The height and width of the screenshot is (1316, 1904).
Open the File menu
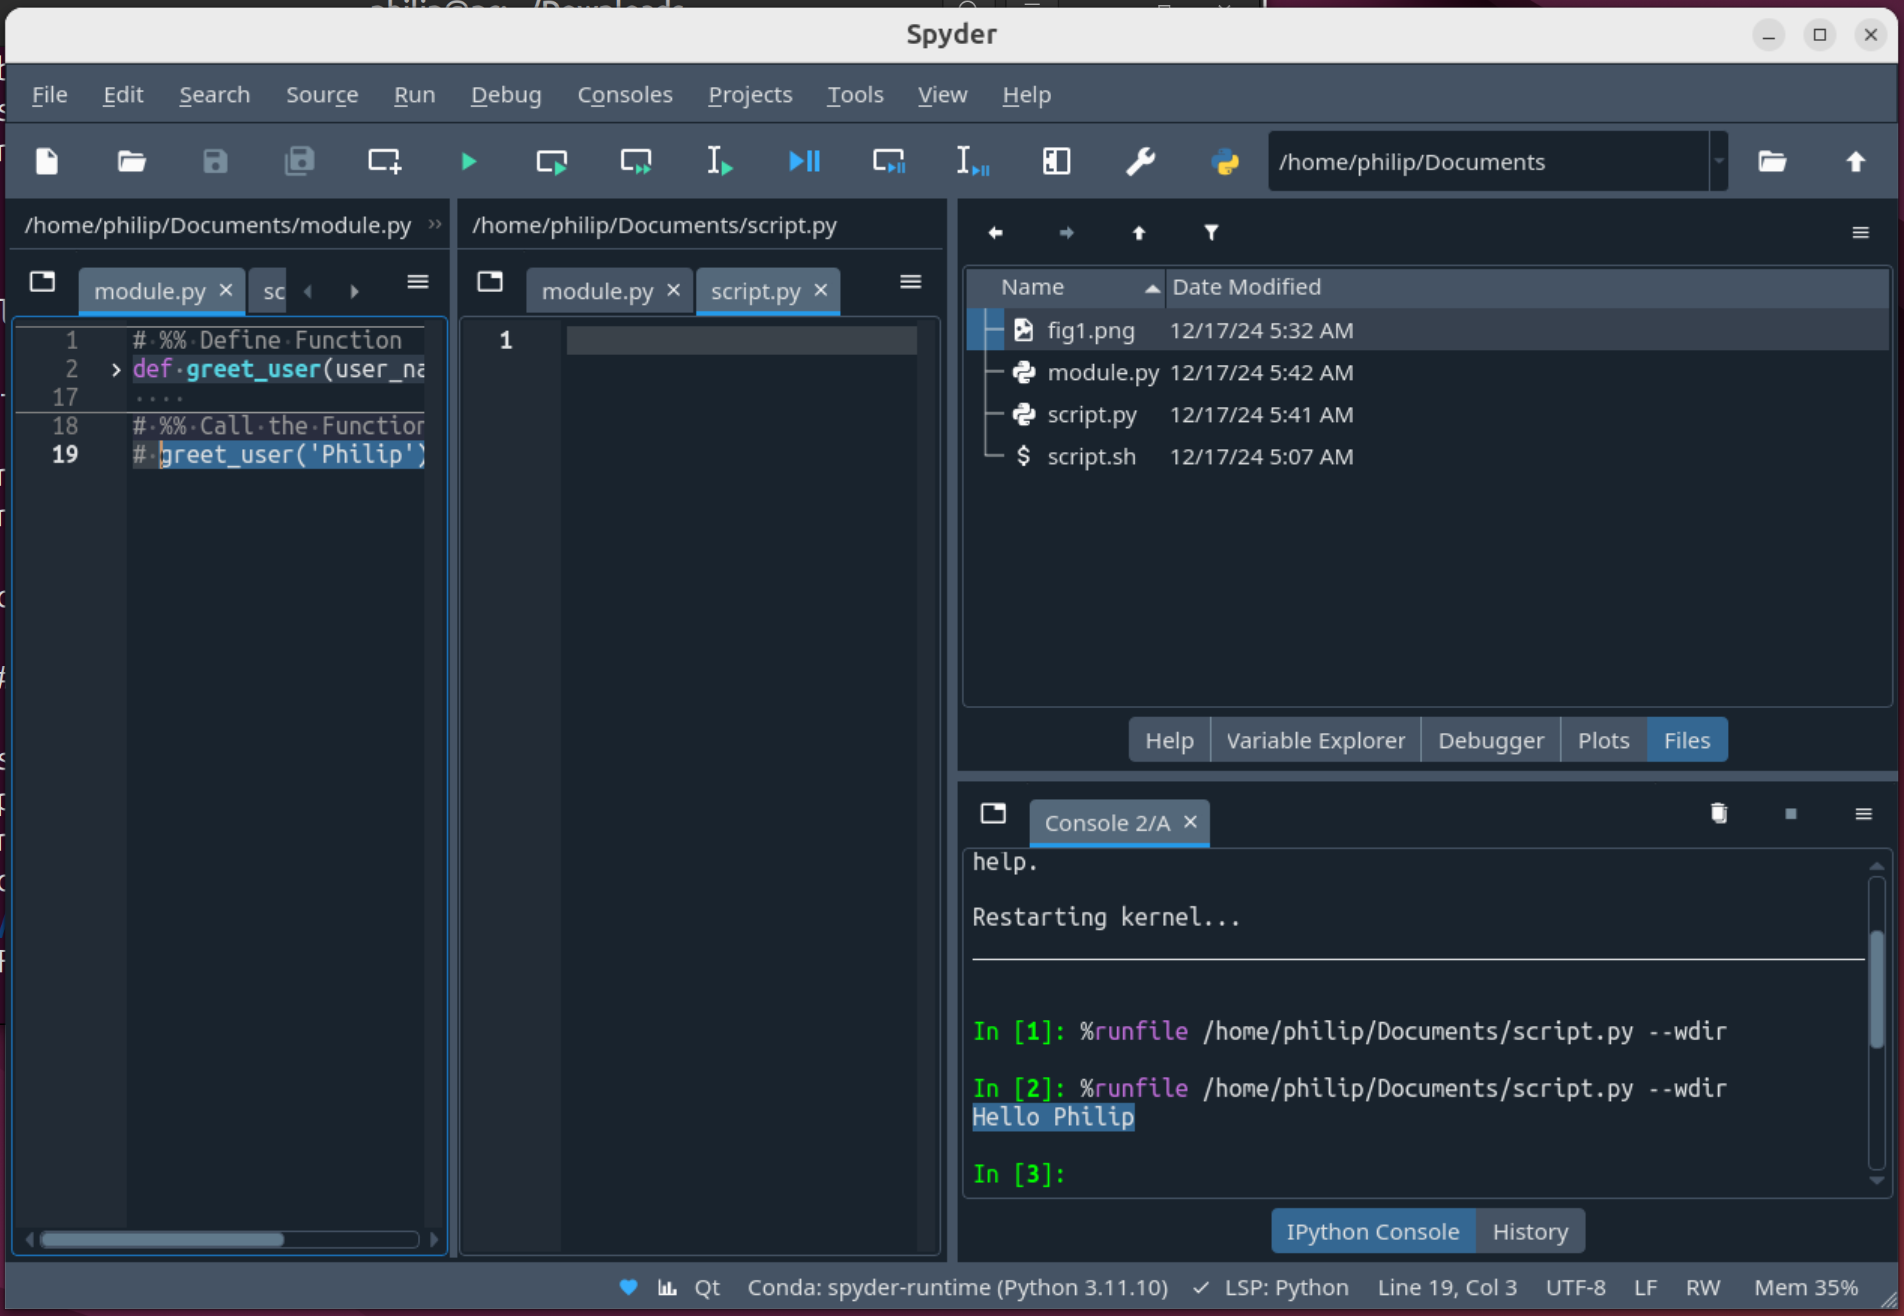49,94
